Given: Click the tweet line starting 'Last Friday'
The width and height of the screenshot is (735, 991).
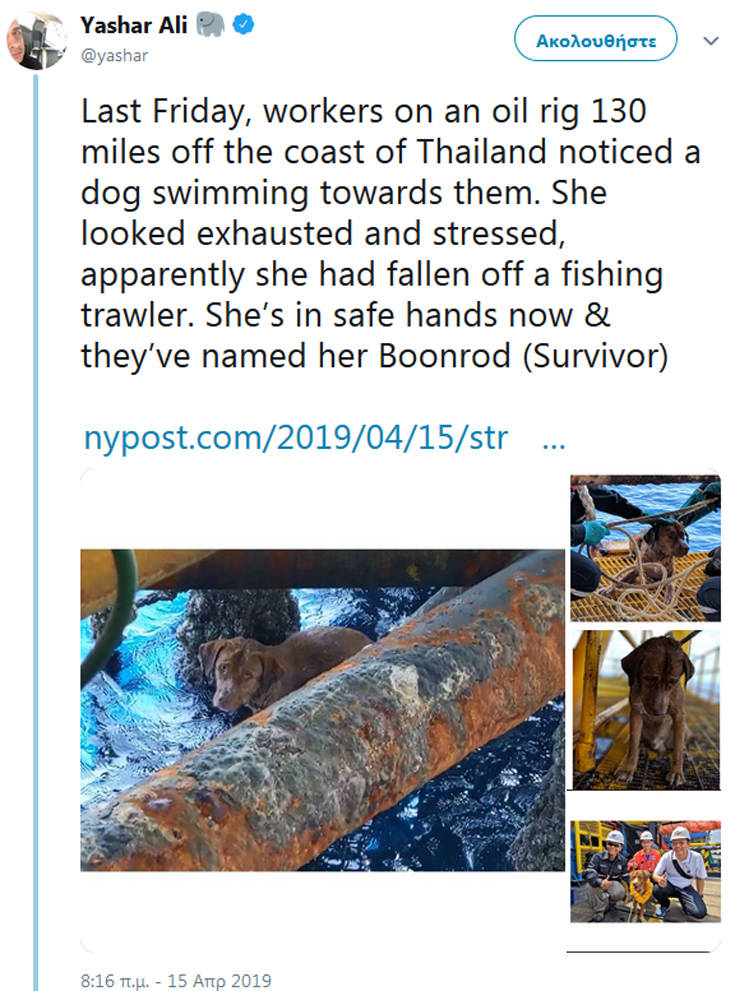Looking at the screenshot, I should pyautogui.click(x=363, y=111).
